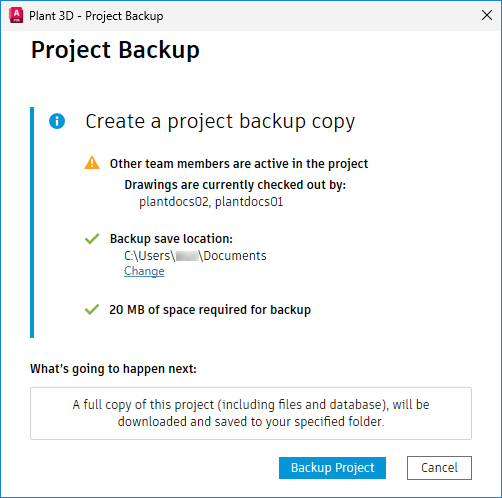The height and width of the screenshot is (498, 502).
Task: Click Other team members are active message
Action: [239, 164]
